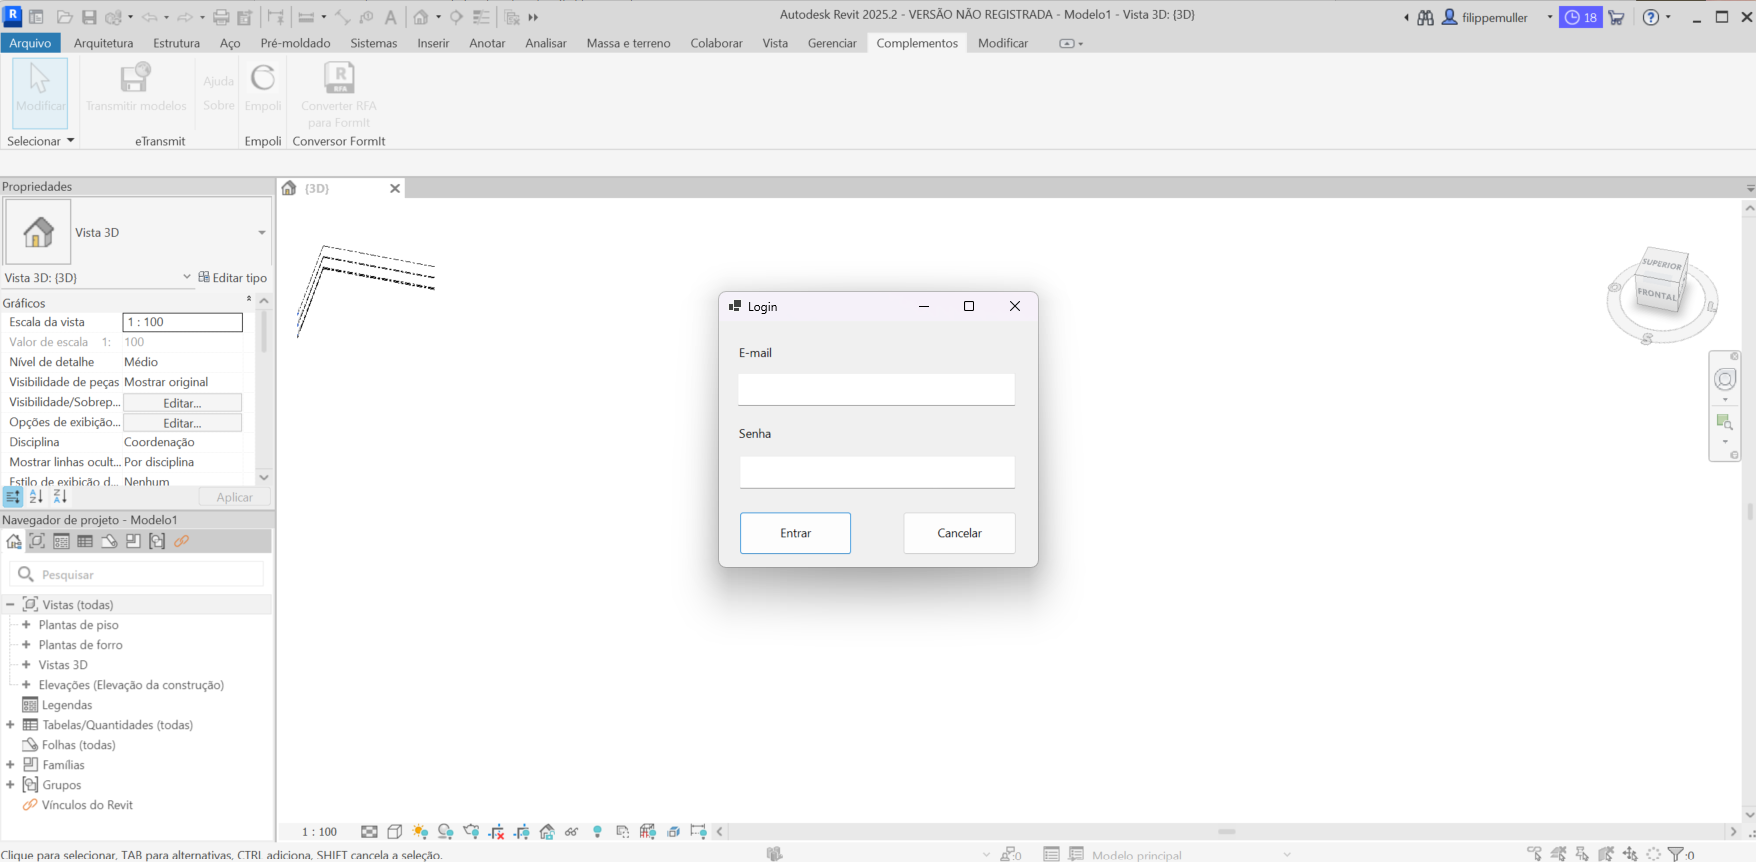Click the Entrar button in Login dialog
1756x862 pixels.
795,533
